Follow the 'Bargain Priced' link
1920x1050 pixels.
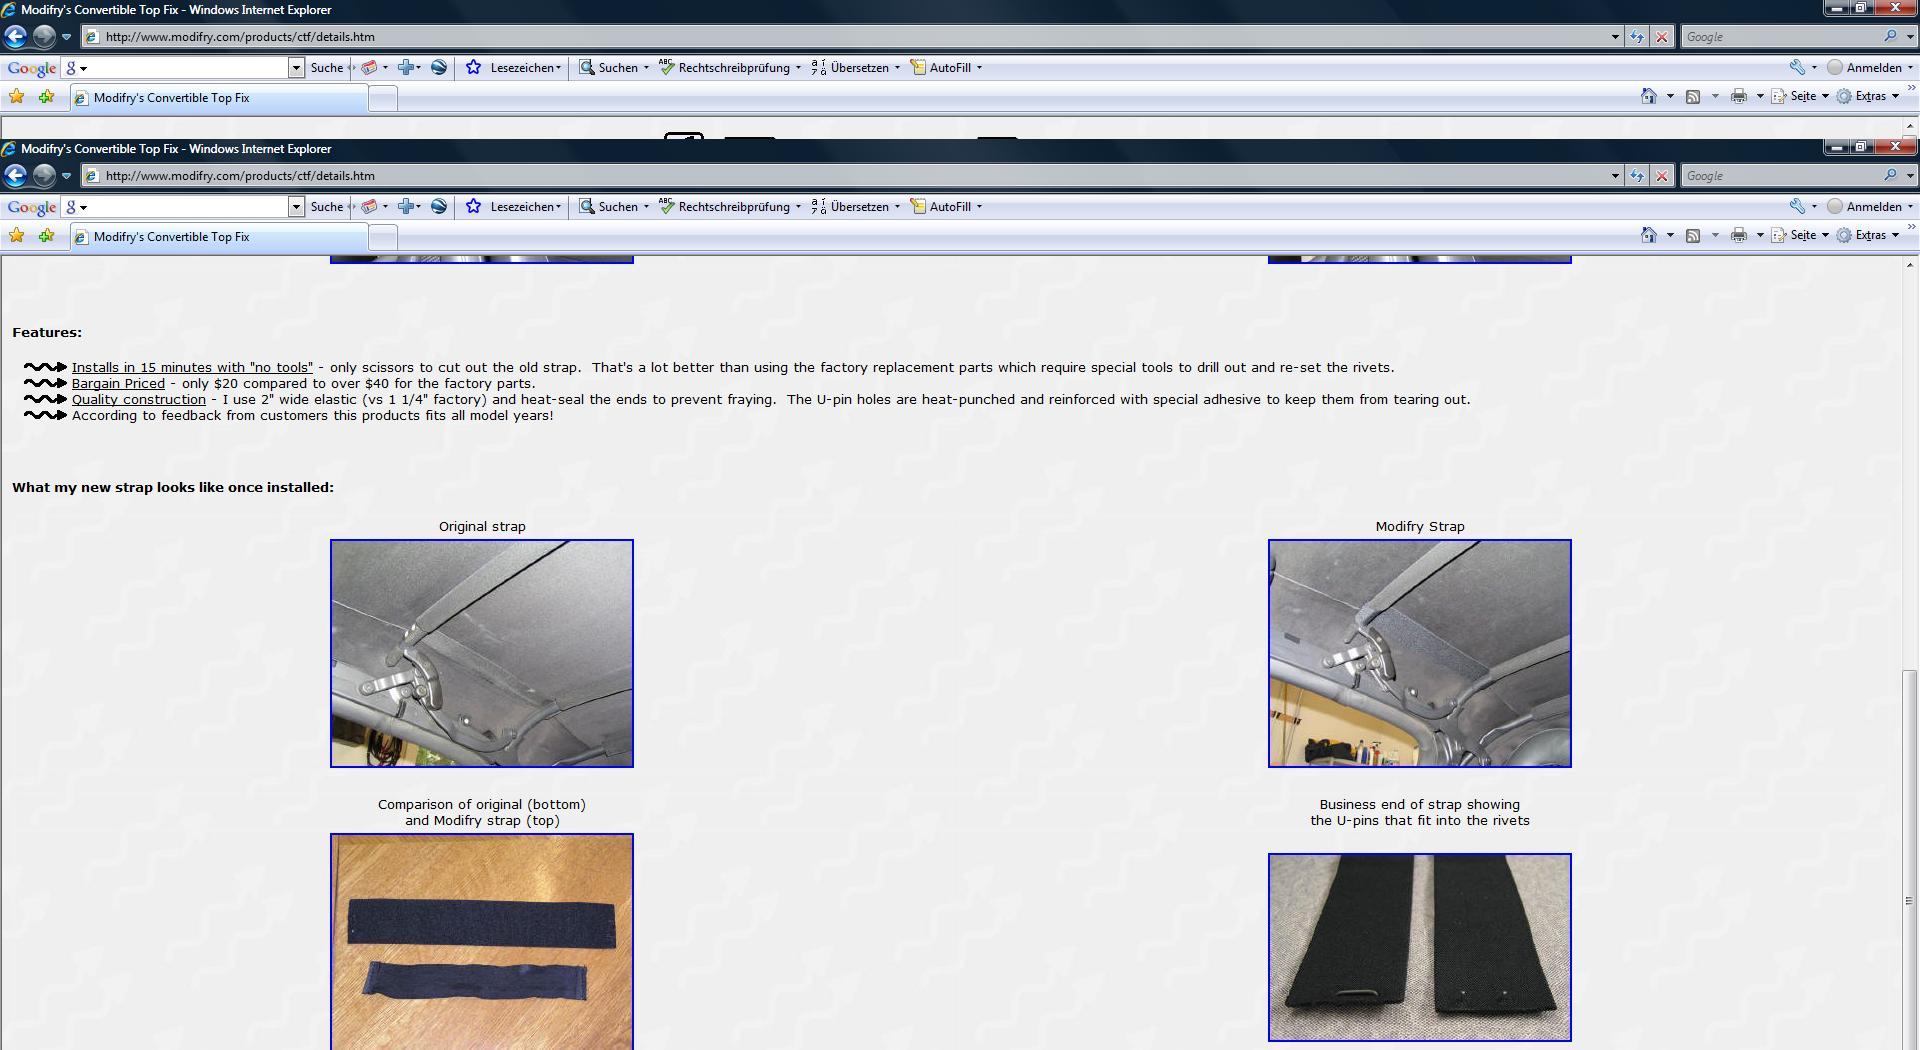118,384
